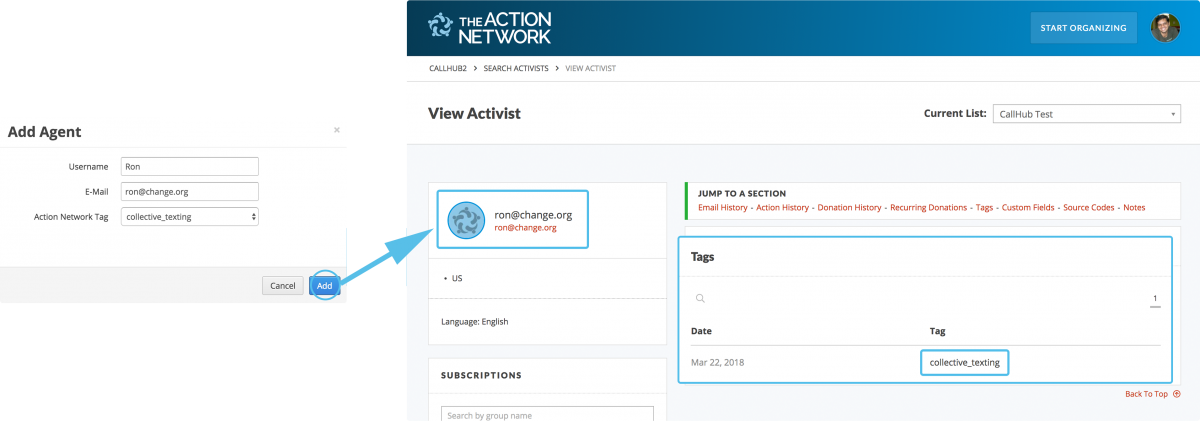Click Date column header in Tags

pos(701,331)
